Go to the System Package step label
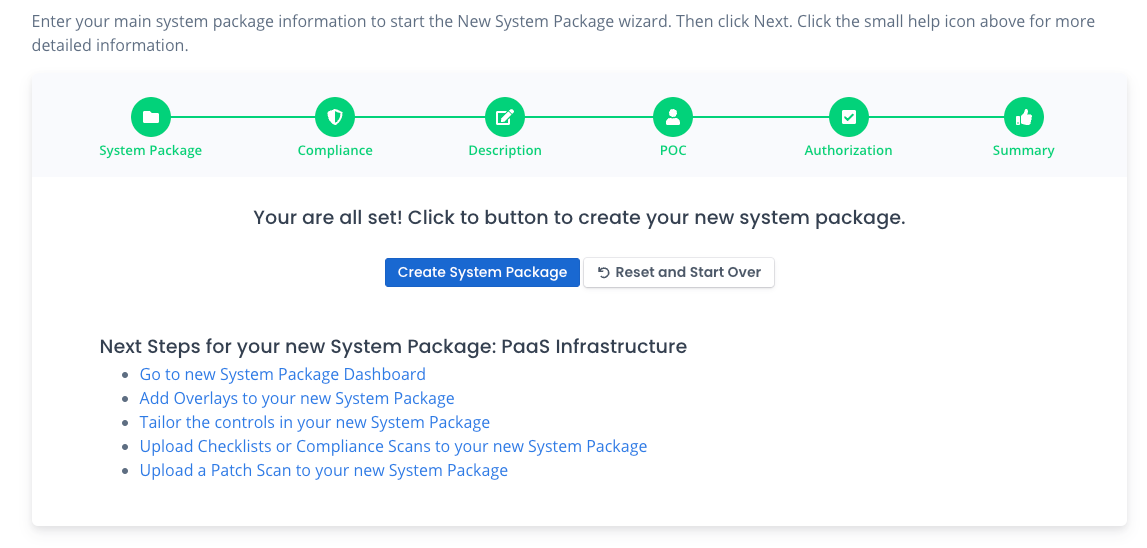This screenshot has width=1147, height=548. (151, 150)
